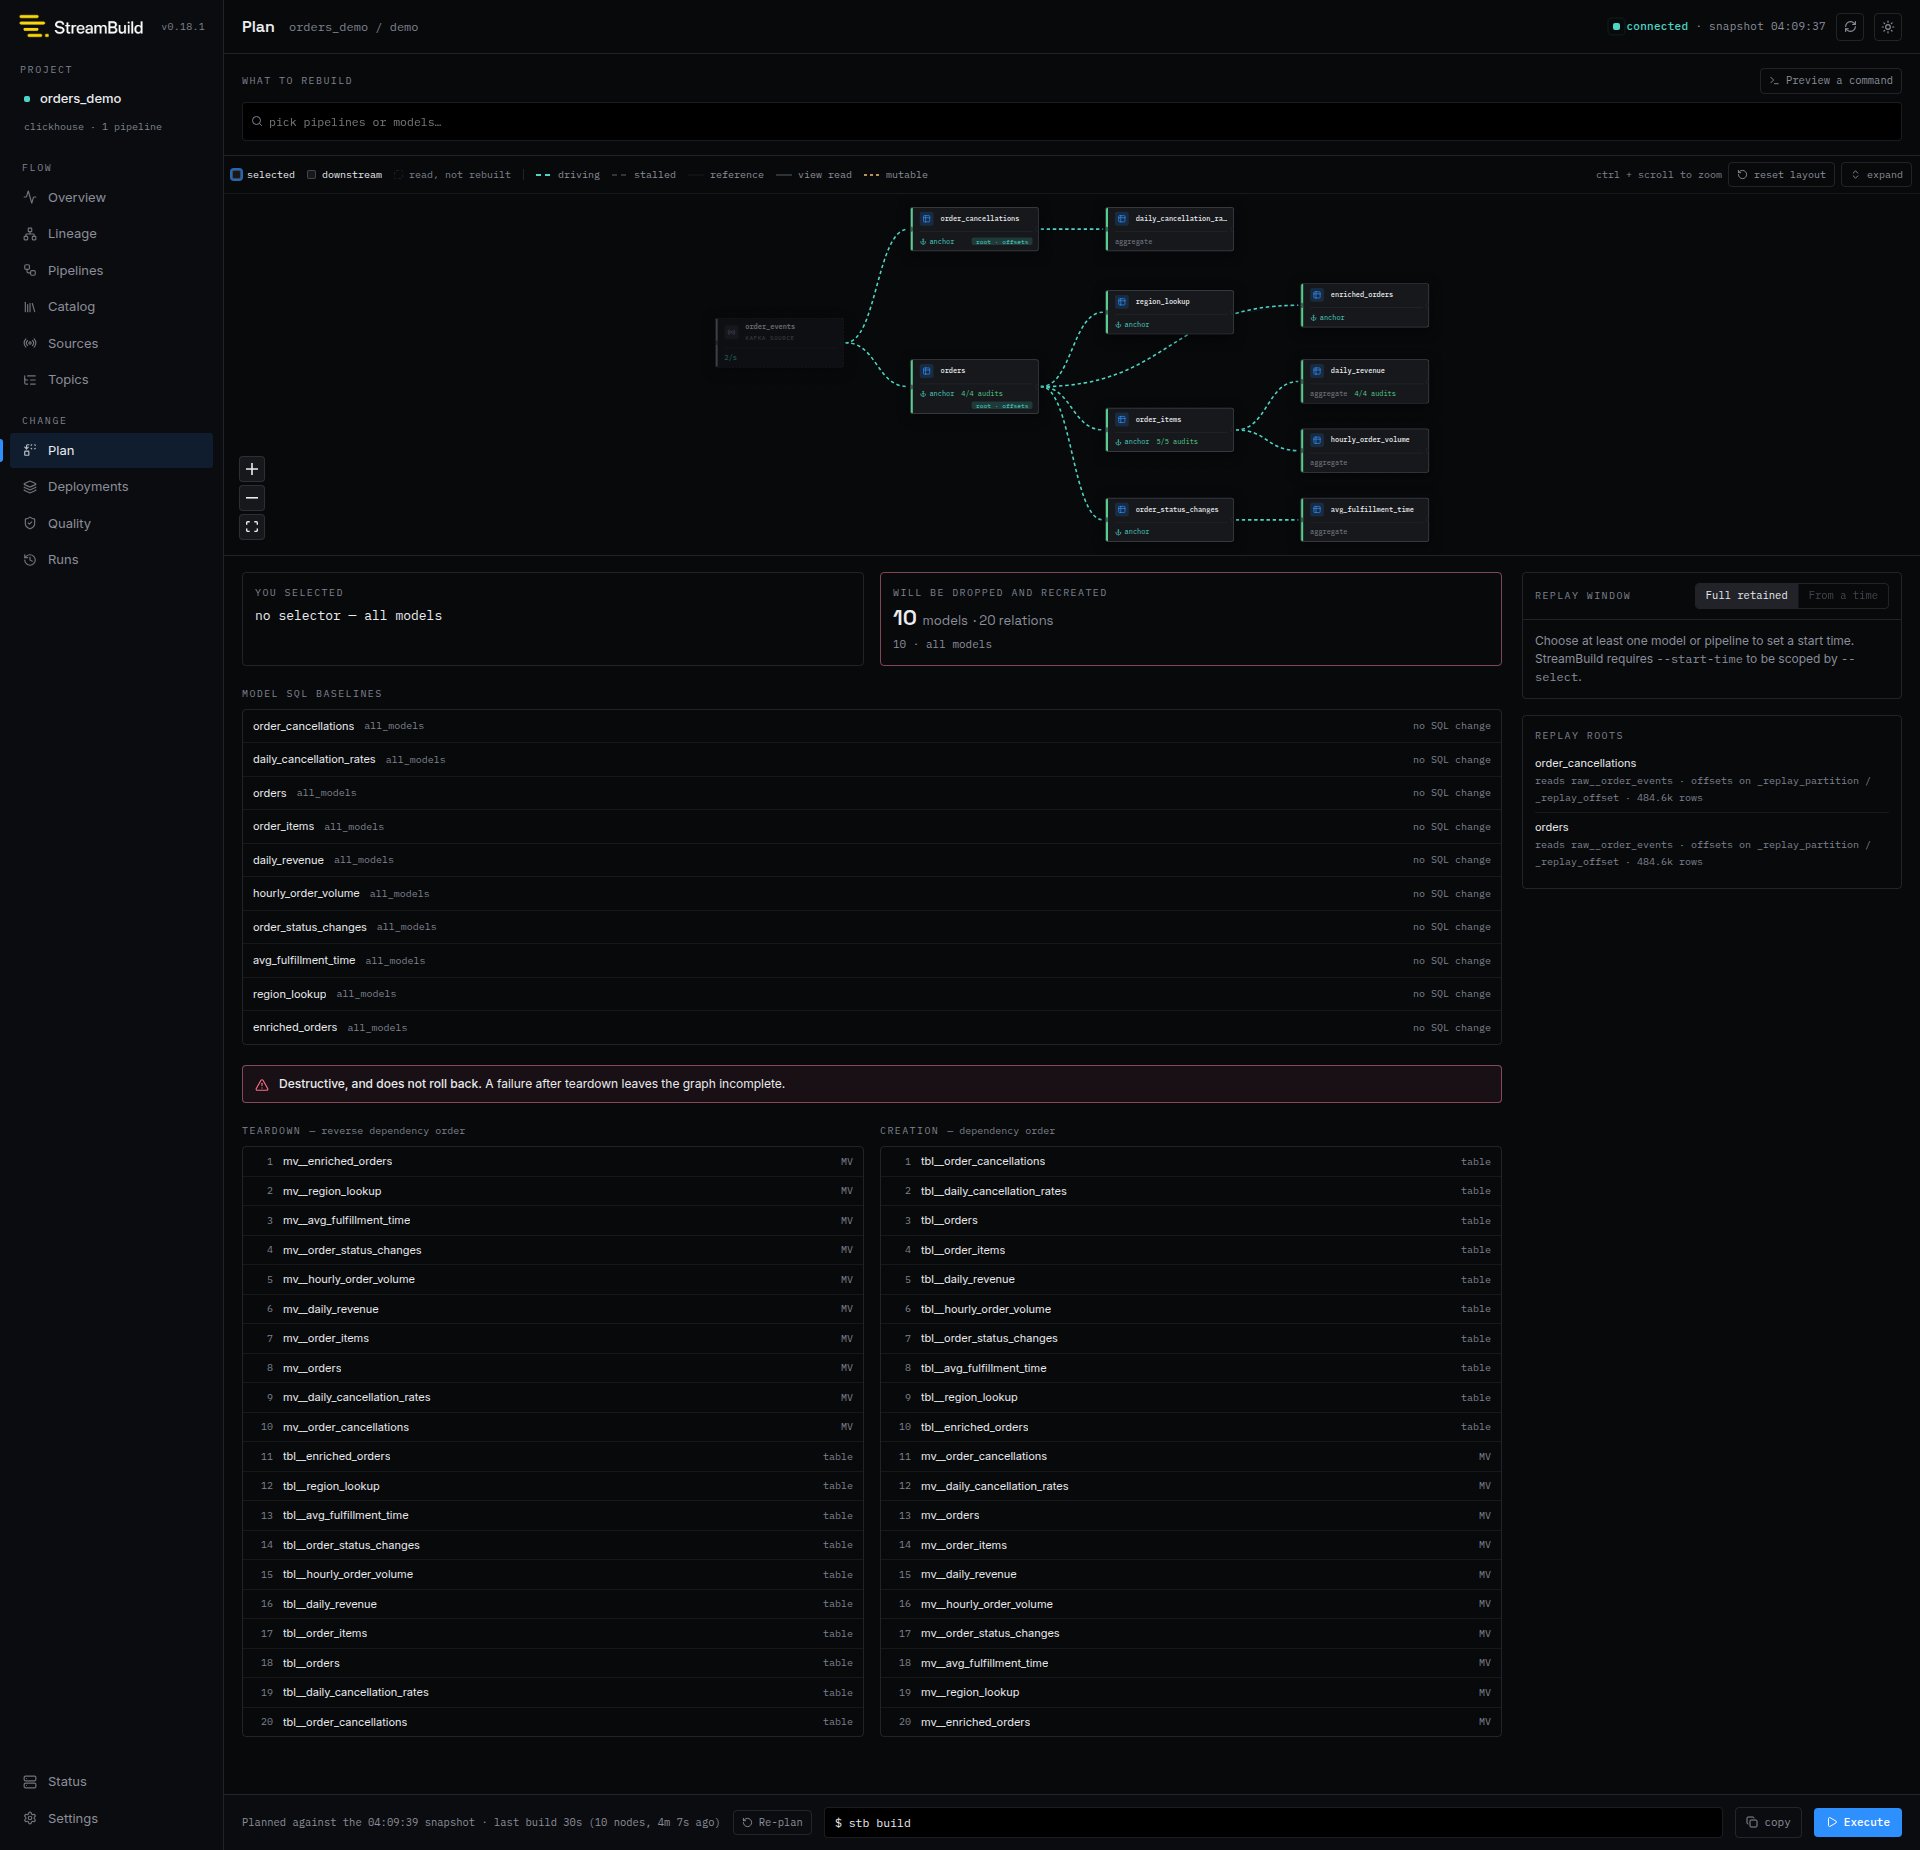This screenshot has width=1920, height=1850.
Task: Expand the graph view
Action: (x=1876, y=175)
